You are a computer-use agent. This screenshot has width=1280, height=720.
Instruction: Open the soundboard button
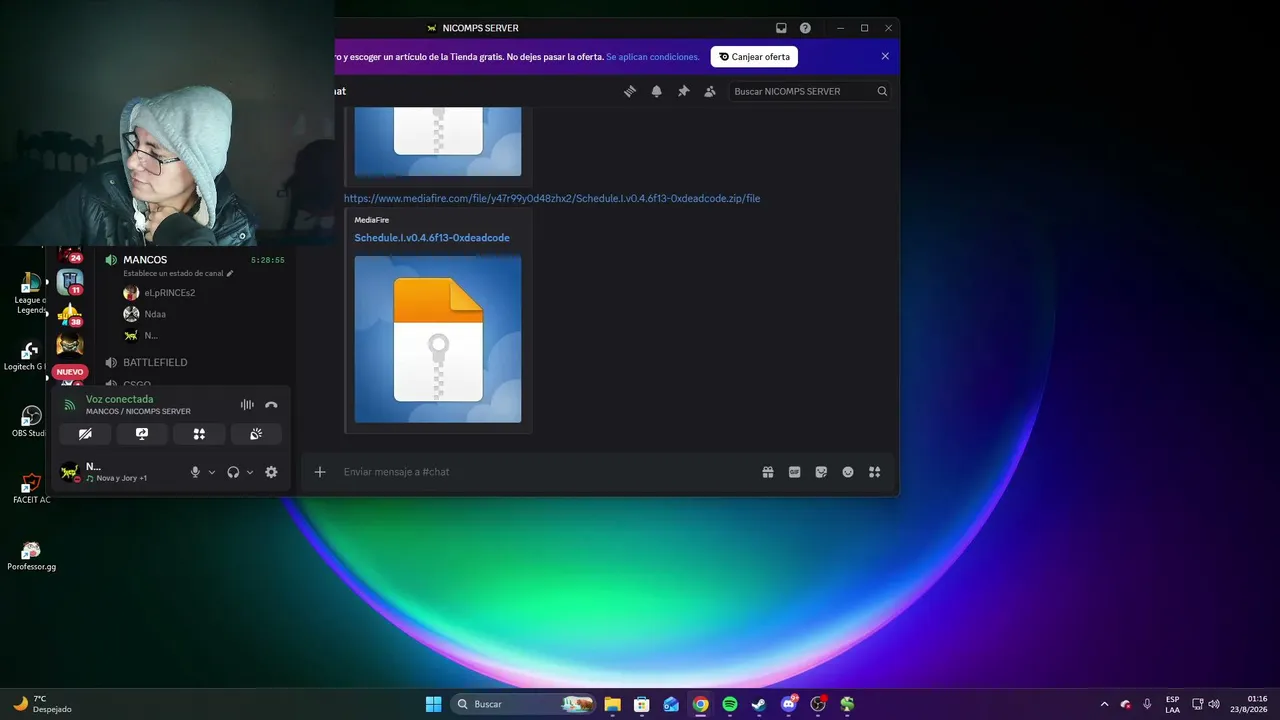click(256, 434)
